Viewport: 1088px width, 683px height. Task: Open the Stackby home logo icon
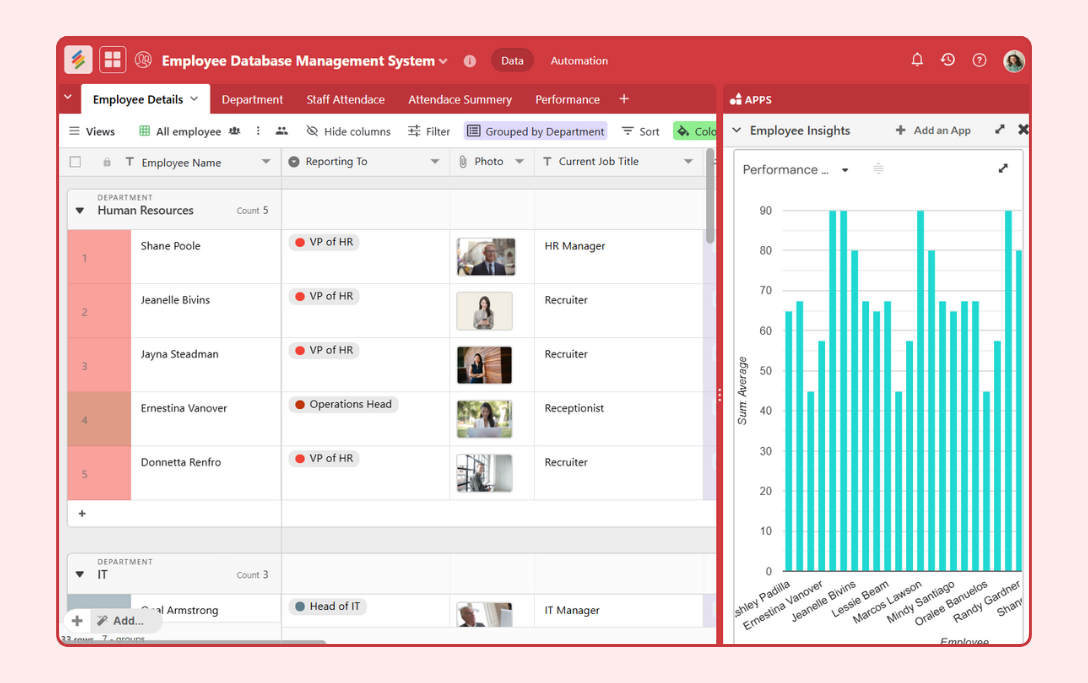[78, 59]
